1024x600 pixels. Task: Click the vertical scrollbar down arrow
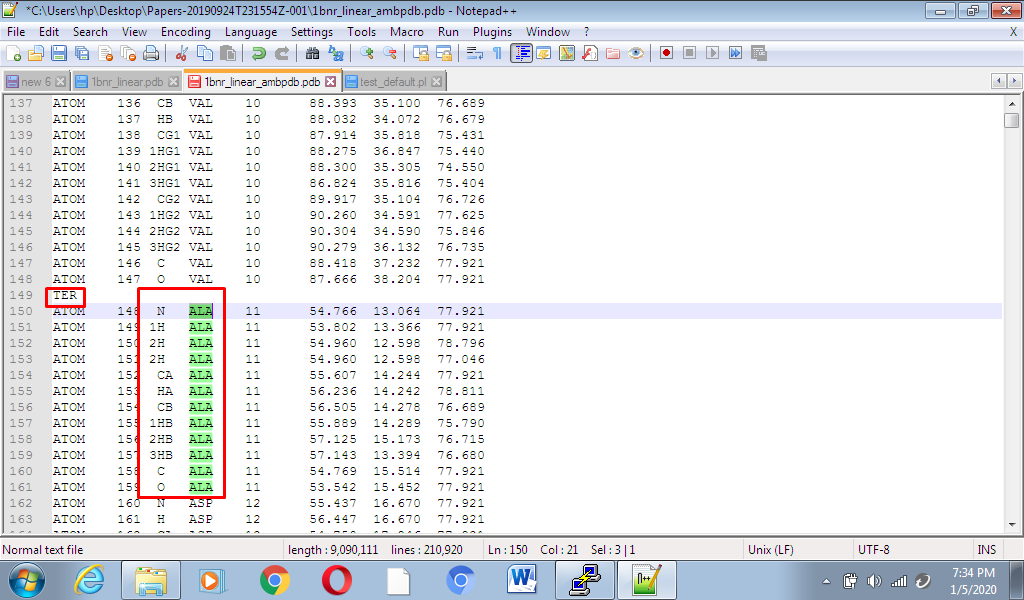click(x=1011, y=526)
